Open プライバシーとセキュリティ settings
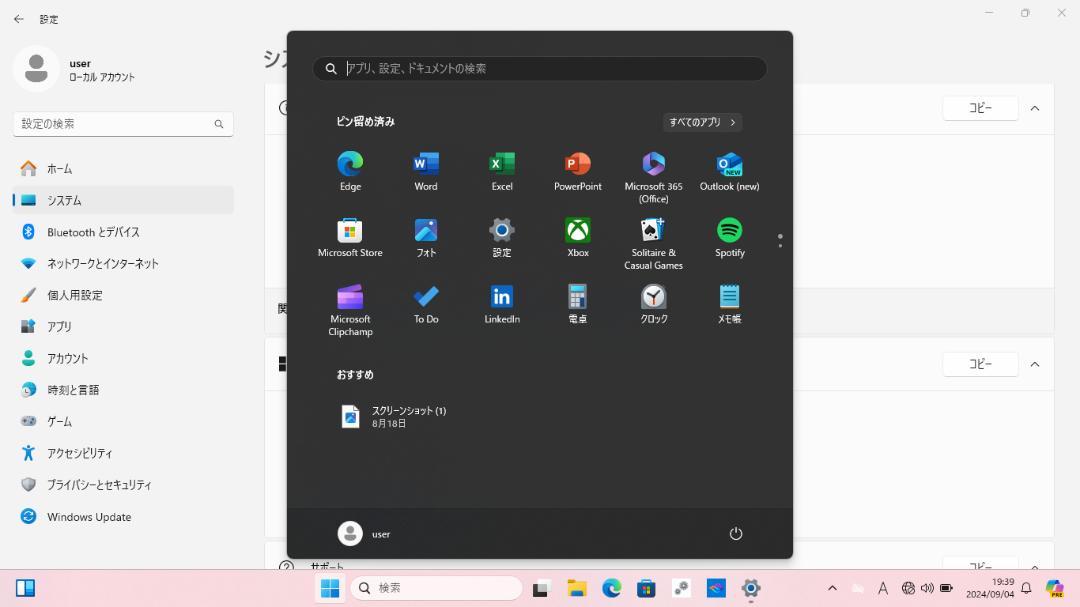 pos(123,484)
